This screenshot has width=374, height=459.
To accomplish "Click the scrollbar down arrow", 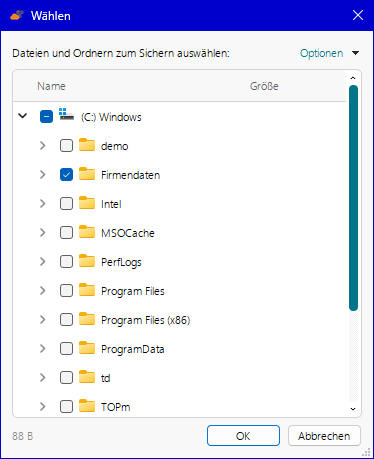I will point(353,409).
